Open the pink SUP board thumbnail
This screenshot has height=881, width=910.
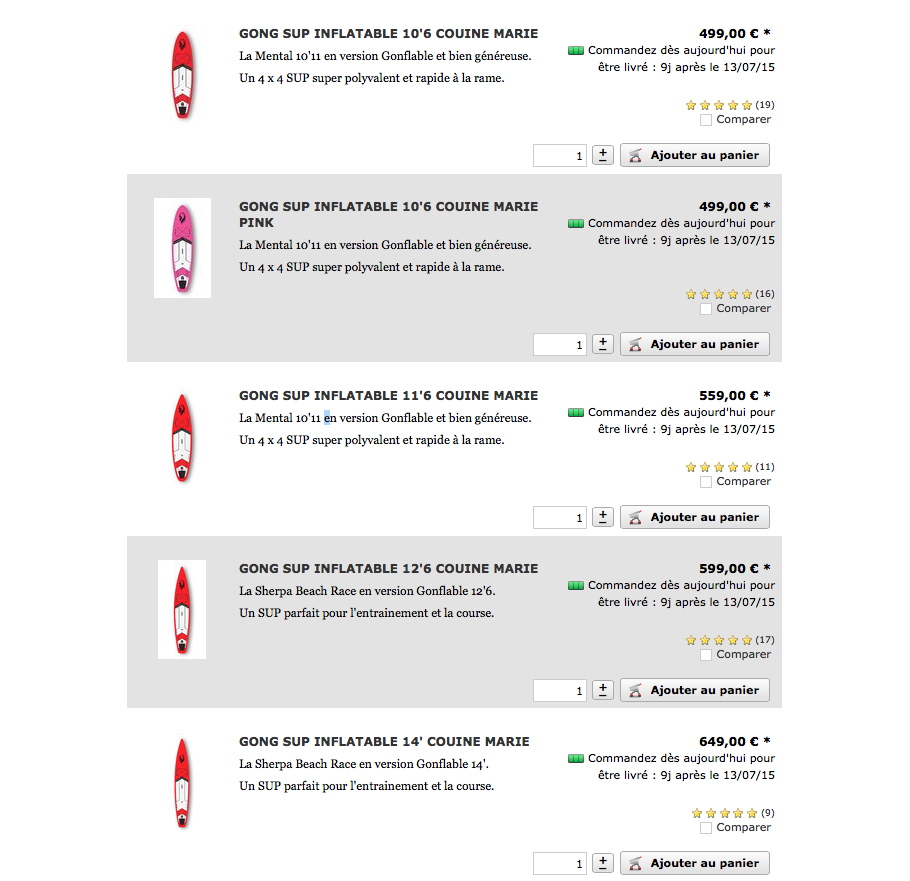point(182,248)
